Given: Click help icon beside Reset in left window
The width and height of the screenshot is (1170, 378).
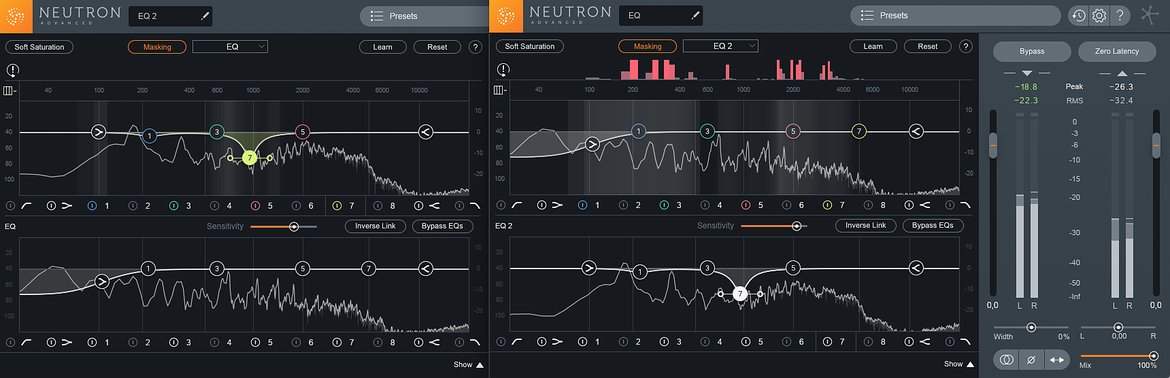Looking at the screenshot, I should tap(475, 47).
